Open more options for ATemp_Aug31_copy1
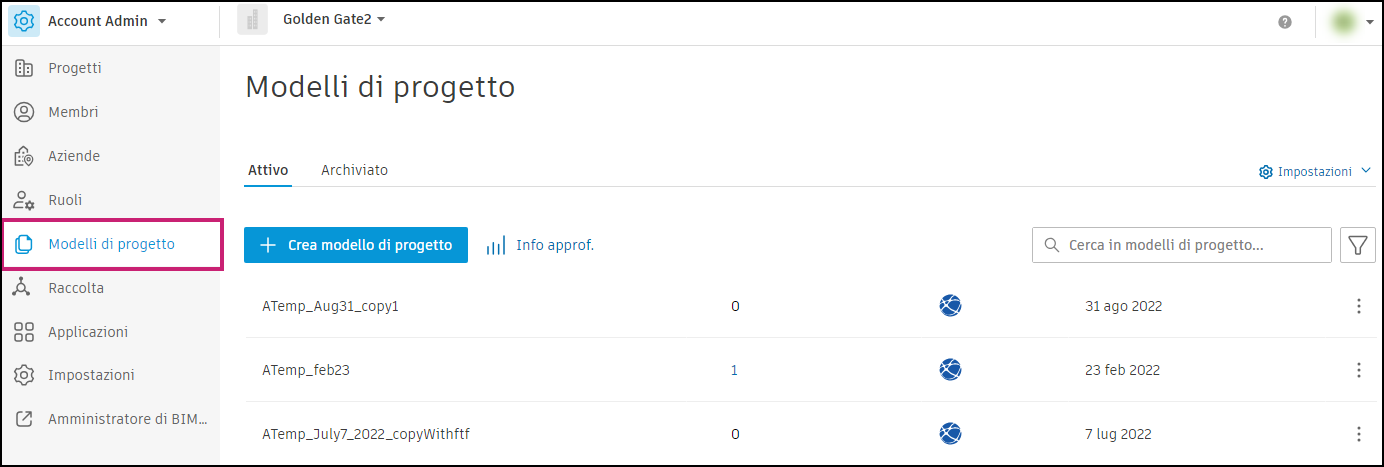The width and height of the screenshot is (1384, 467). tap(1358, 306)
